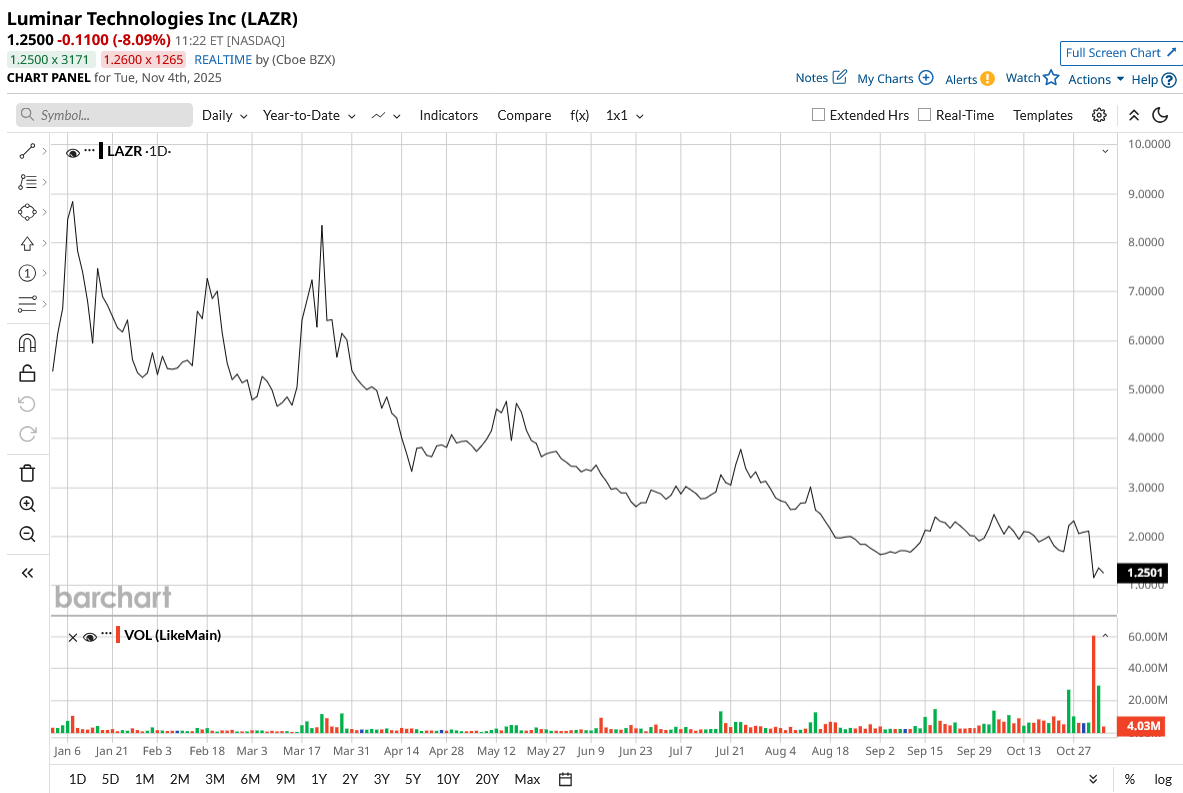Toggle percent scale button
Screen dimensions: 1183x793
click(x=1129, y=779)
